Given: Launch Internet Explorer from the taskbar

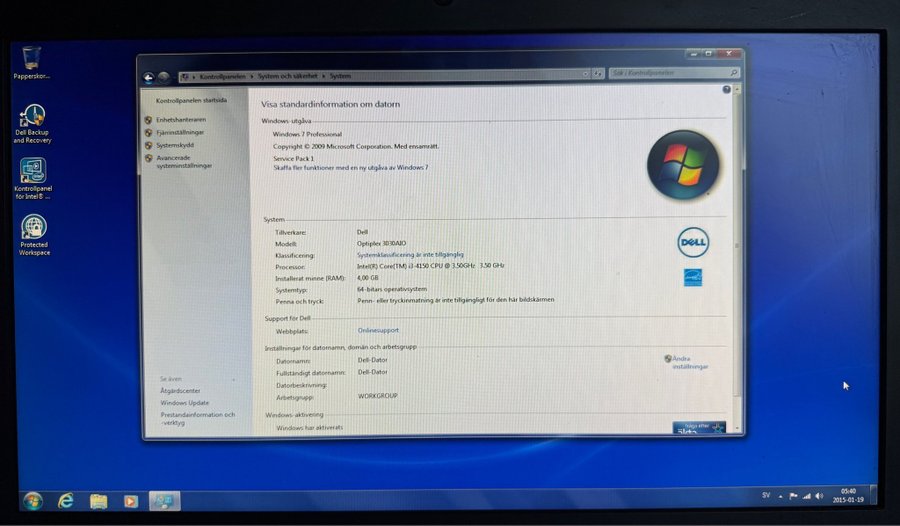Looking at the screenshot, I should point(66,501).
